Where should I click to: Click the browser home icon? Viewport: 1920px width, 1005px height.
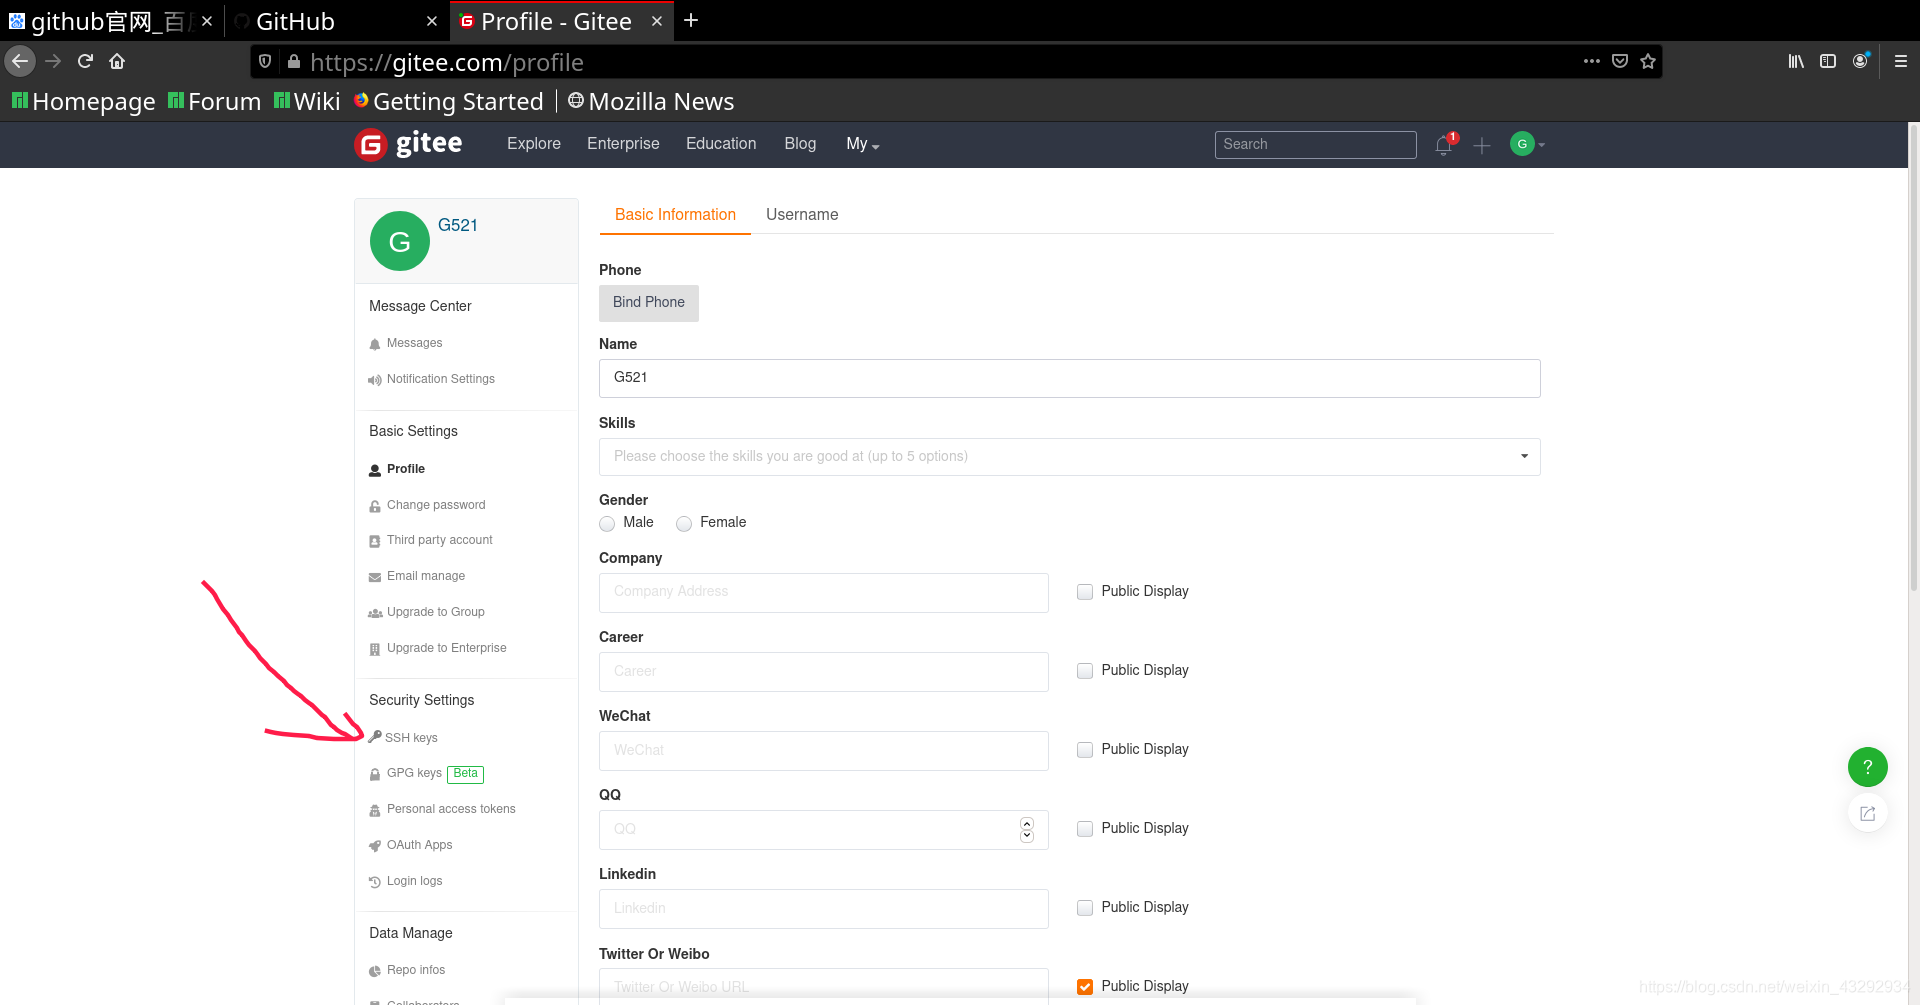tap(117, 61)
